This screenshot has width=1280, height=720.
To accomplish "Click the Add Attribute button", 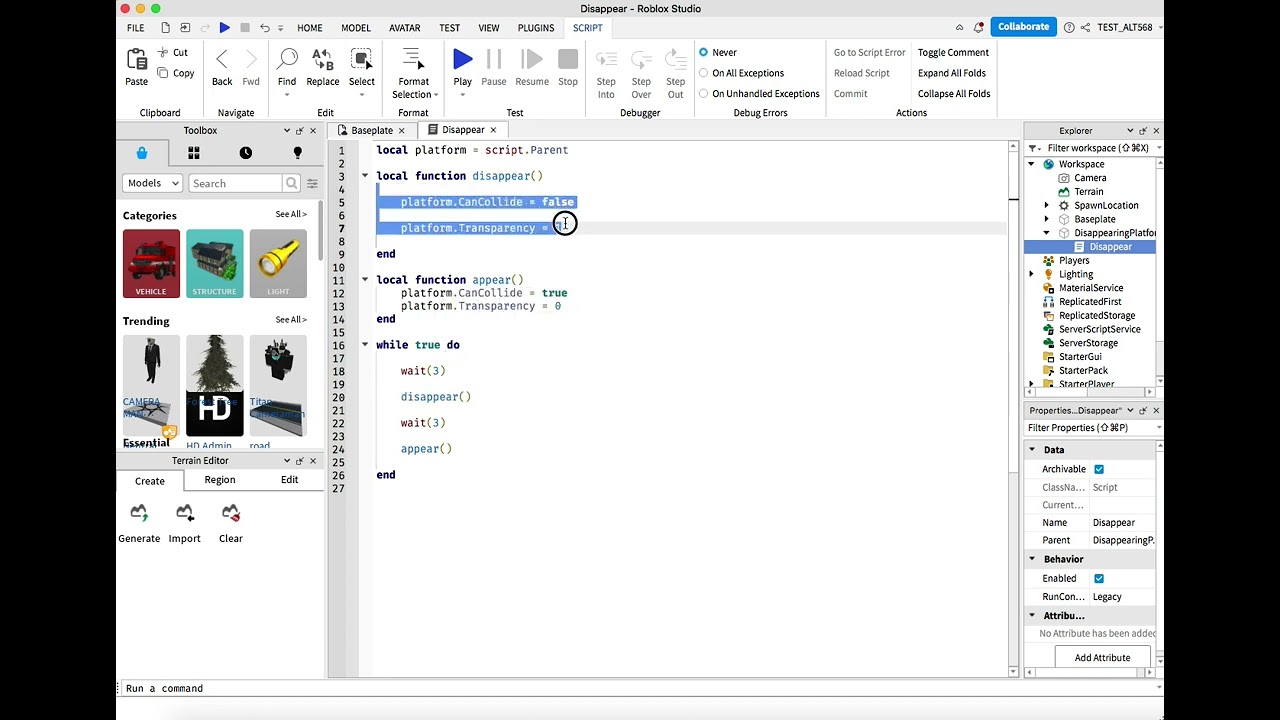I will [x=1102, y=658].
